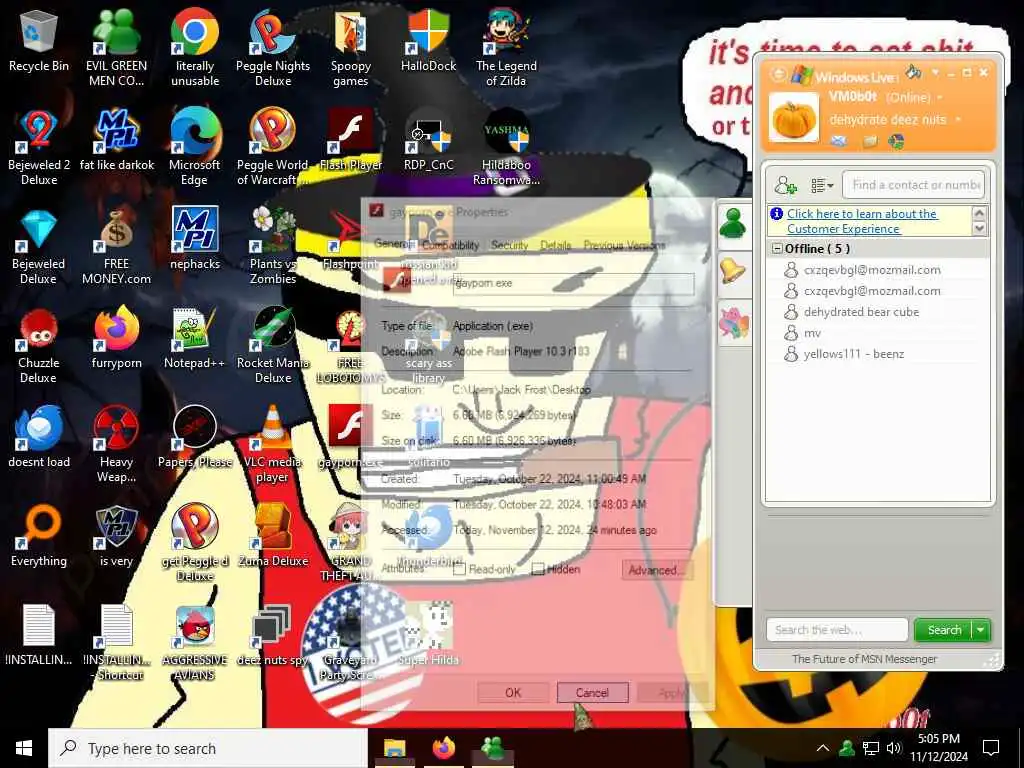Open the dropdown arrow beside Search button
This screenshot has height=768, width=1024.
[980, 630]
